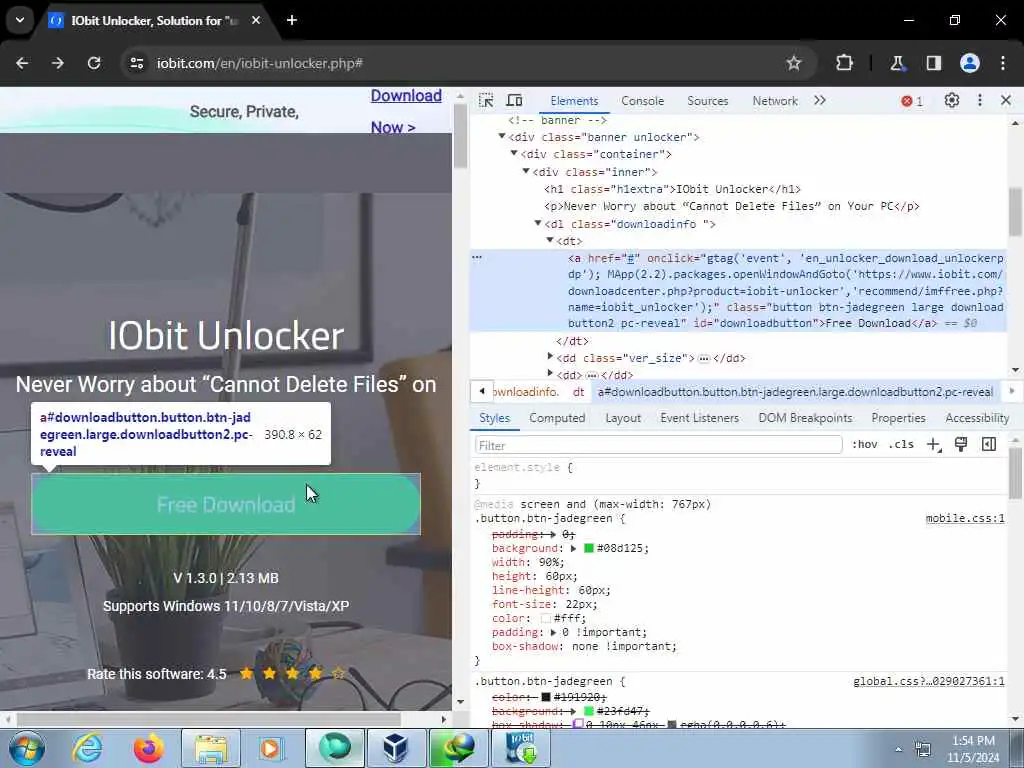Open Internet Explorer from the taskbar
This screenshot has width=1024, height=768.
click(x=88, y=748)
